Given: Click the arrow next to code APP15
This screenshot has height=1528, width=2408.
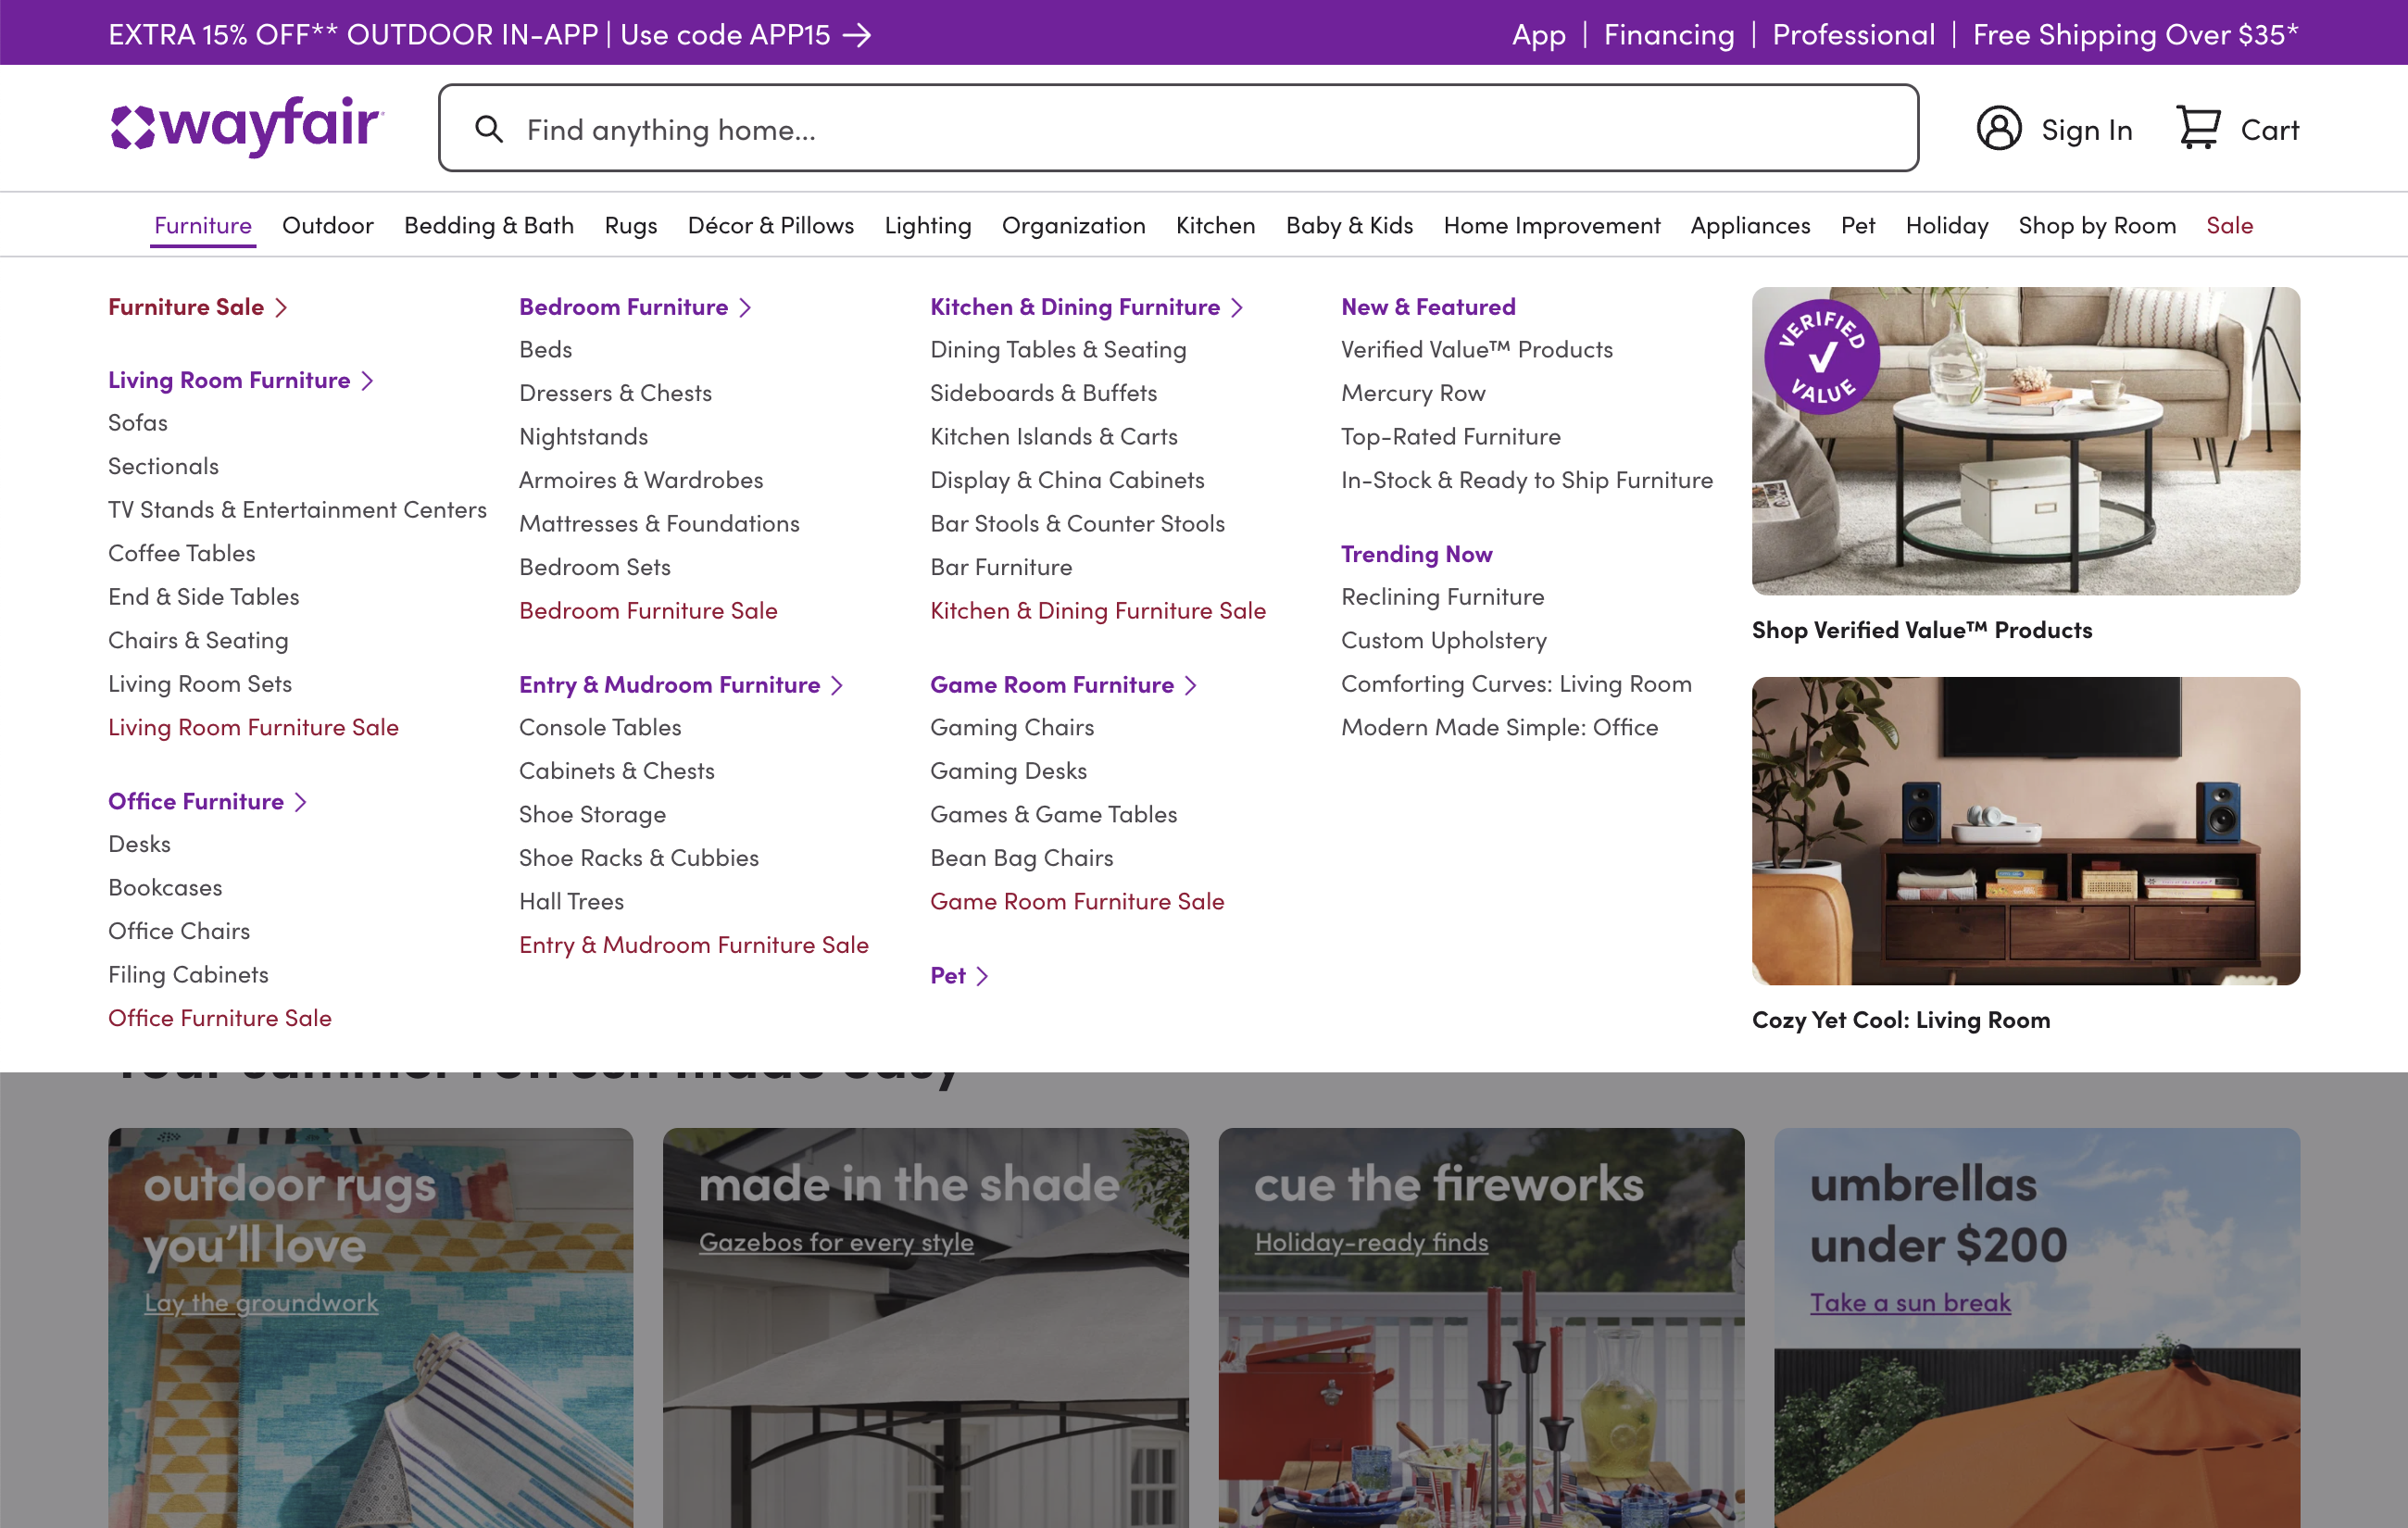Looking at the screenshot, I should [859, 35].
